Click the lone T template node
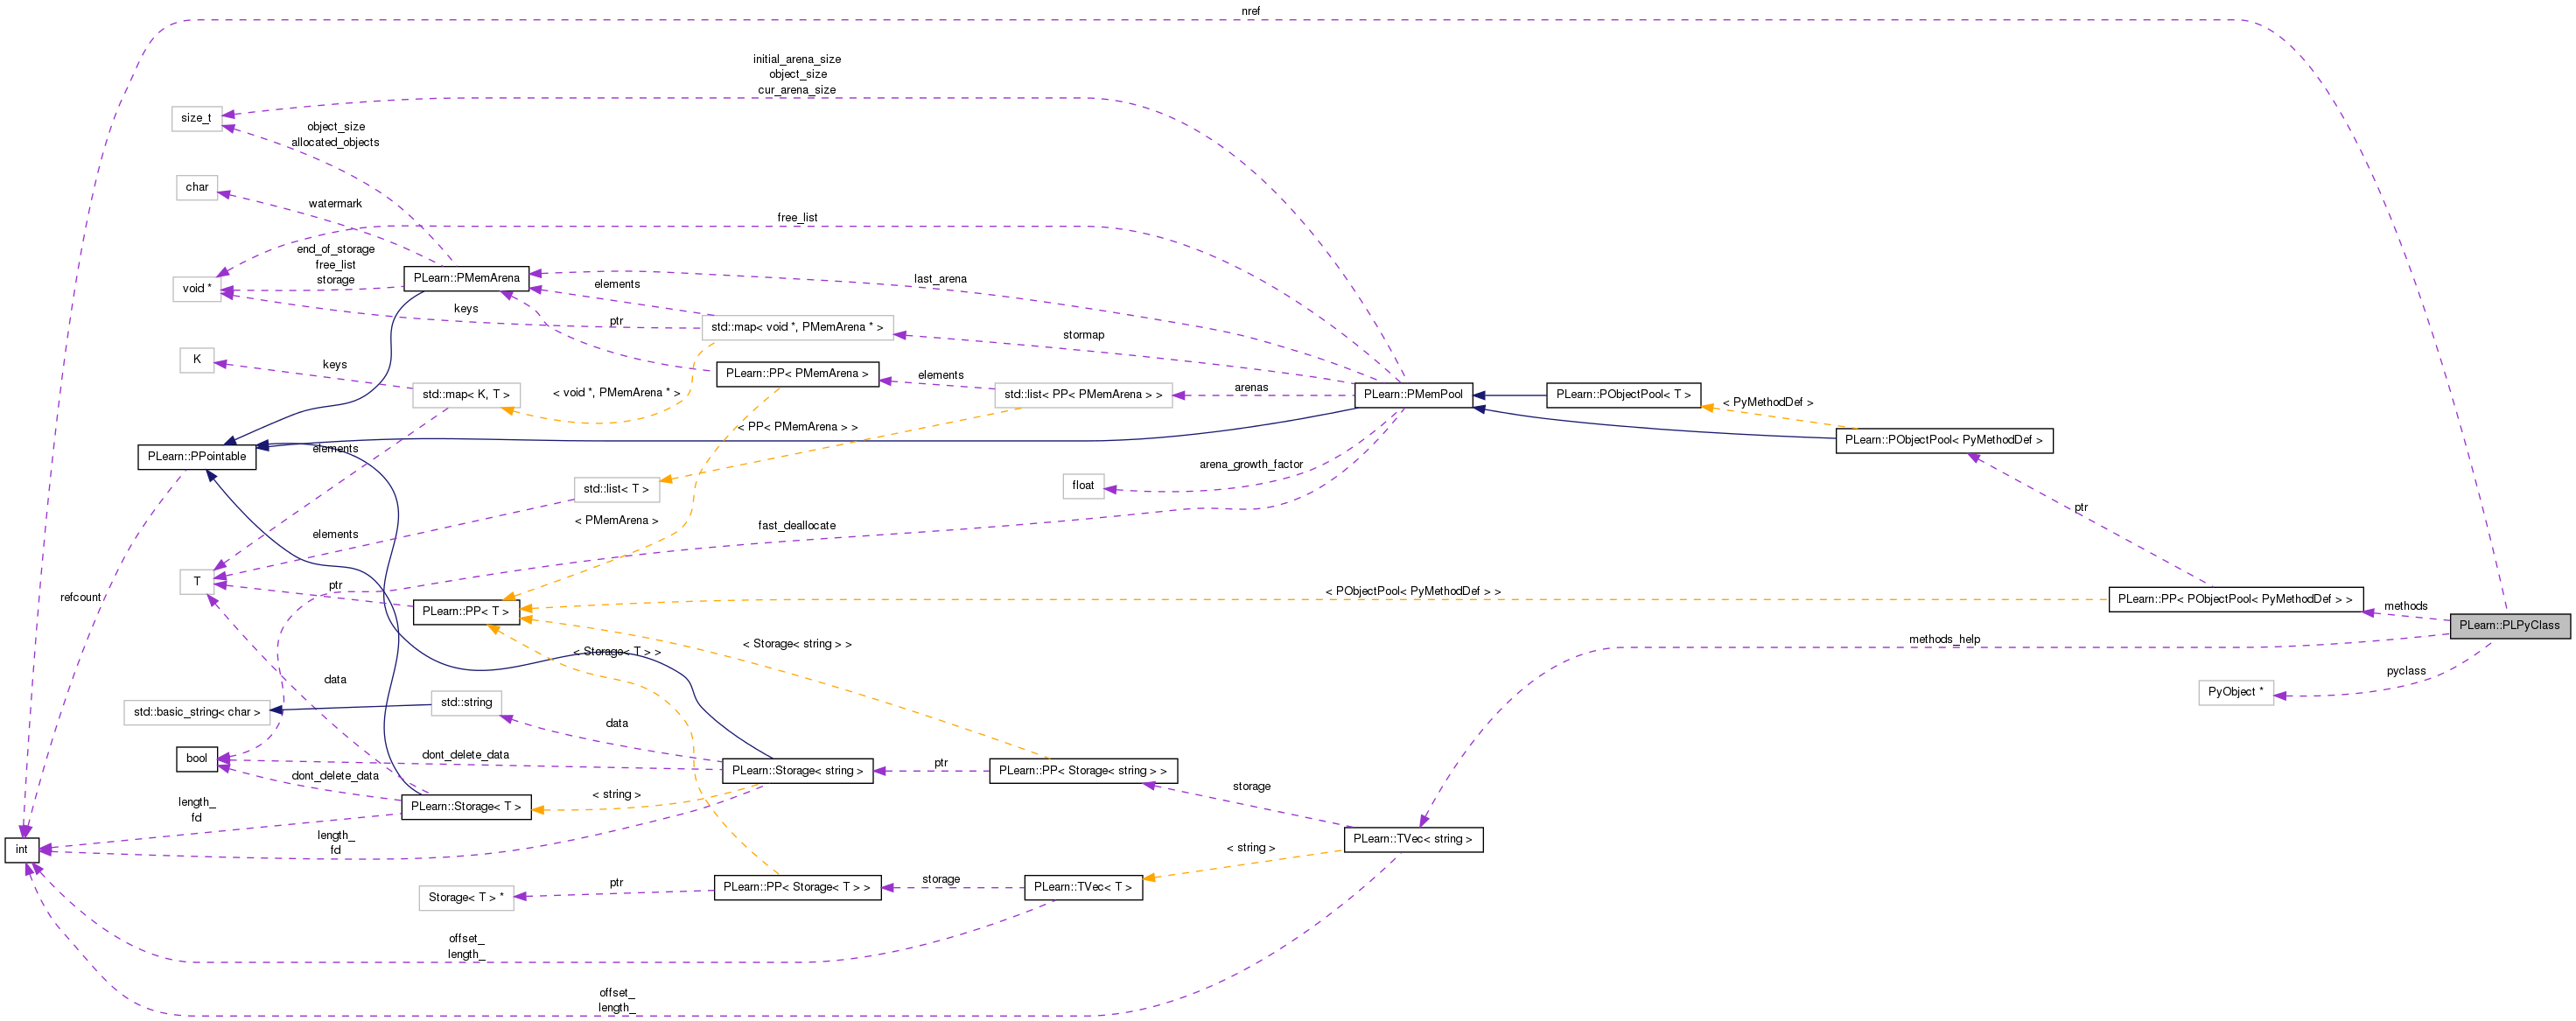Screen dimensions: 2576x1021 tap(197, 581)
